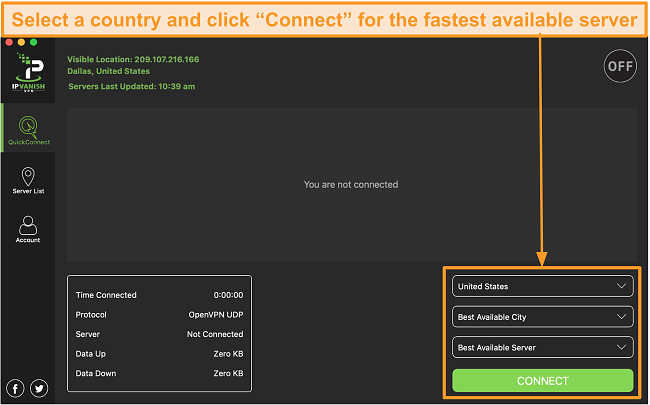Open the Server List section
650x405 pixels.
pos(28,180)
